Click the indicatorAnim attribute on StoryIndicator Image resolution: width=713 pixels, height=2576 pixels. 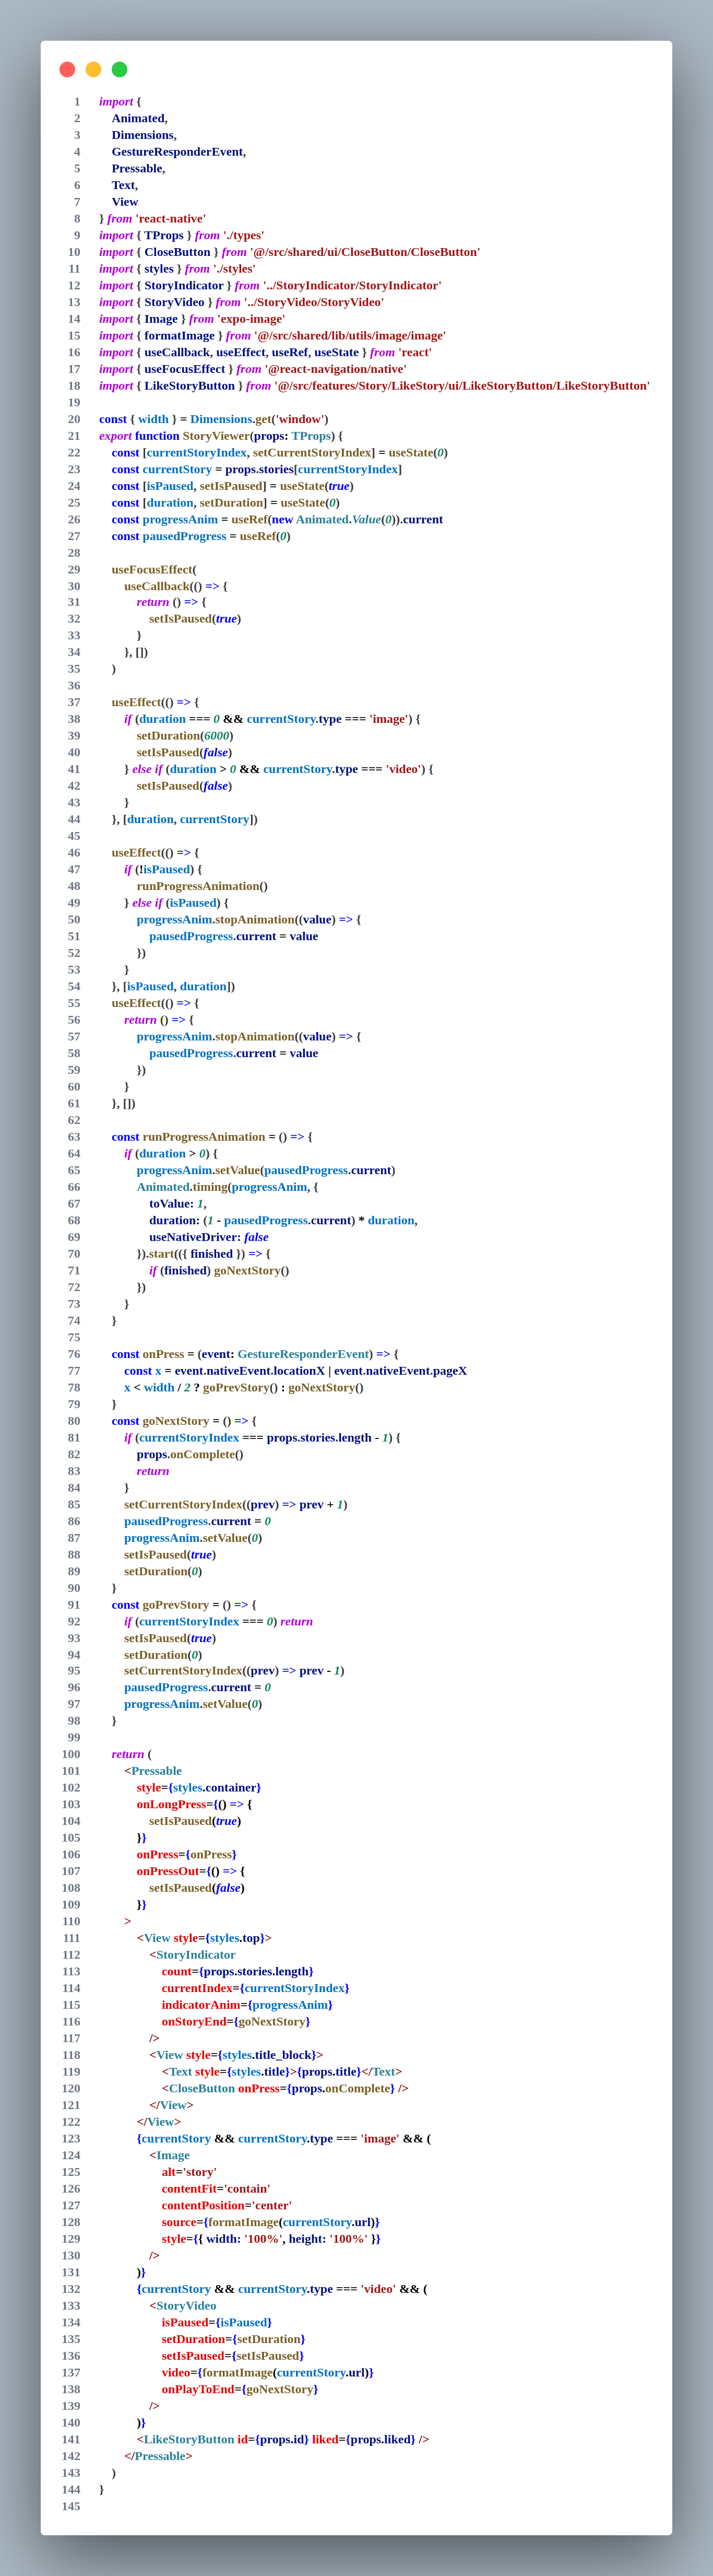[201, 2004]
